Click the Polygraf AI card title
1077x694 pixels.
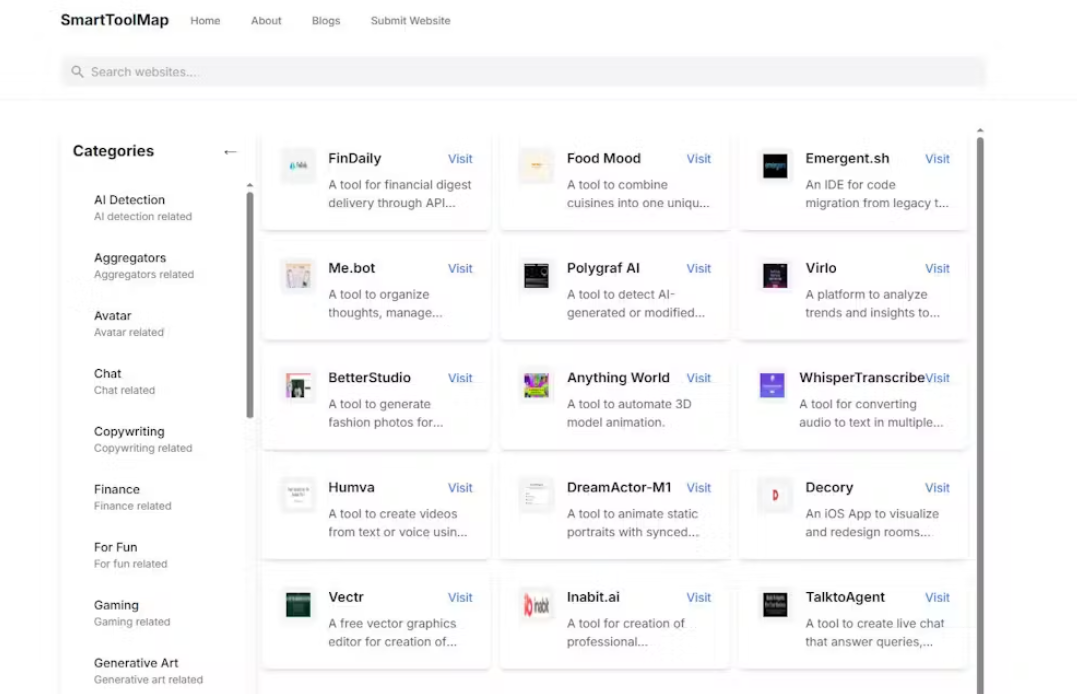pos(603,268)
